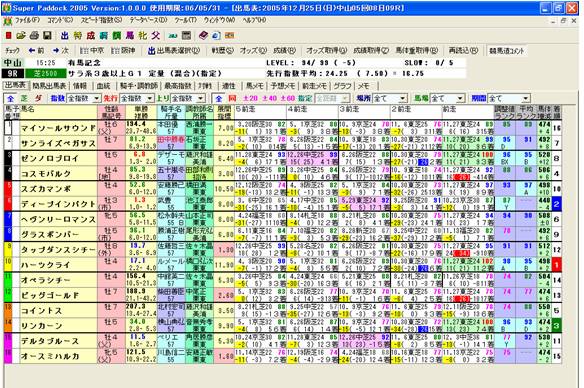Open the 期間 全て dropdown
584x388 pixels.
509,99
